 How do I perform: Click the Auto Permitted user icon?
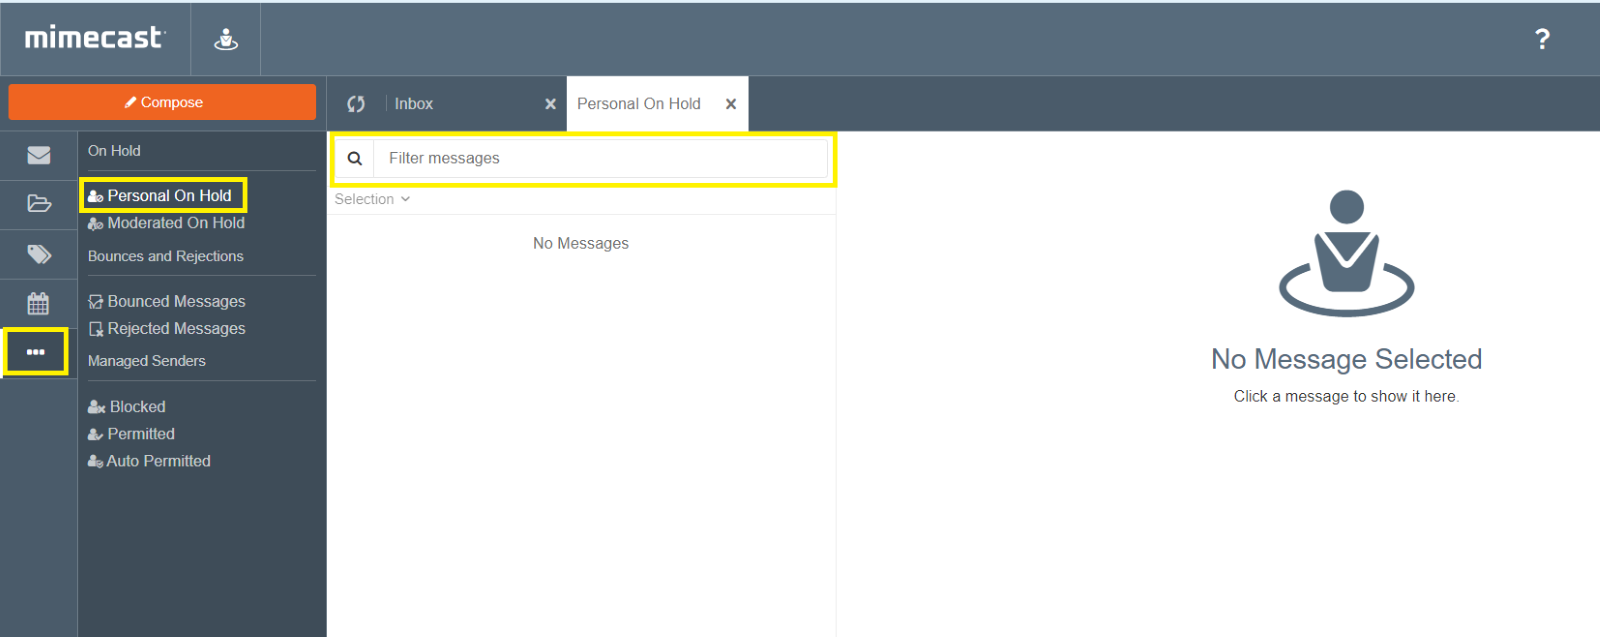tap(95, 461)
